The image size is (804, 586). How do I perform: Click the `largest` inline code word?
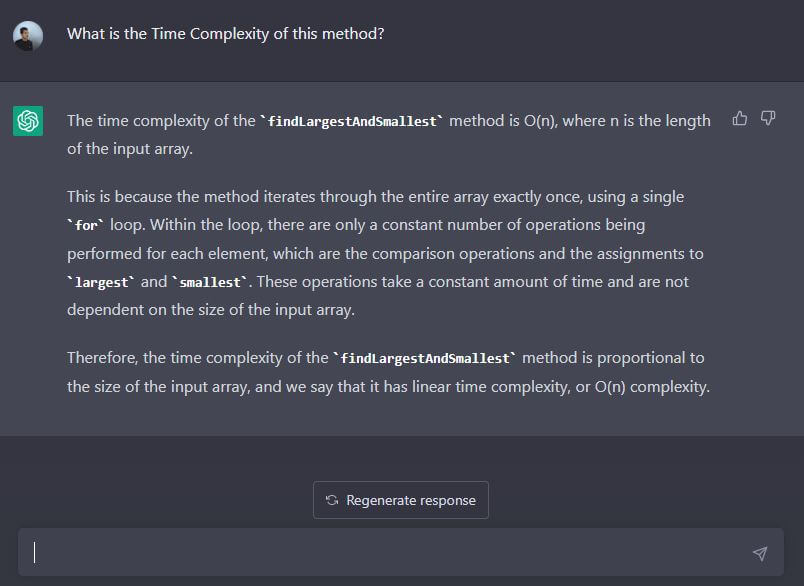(101, 282)
